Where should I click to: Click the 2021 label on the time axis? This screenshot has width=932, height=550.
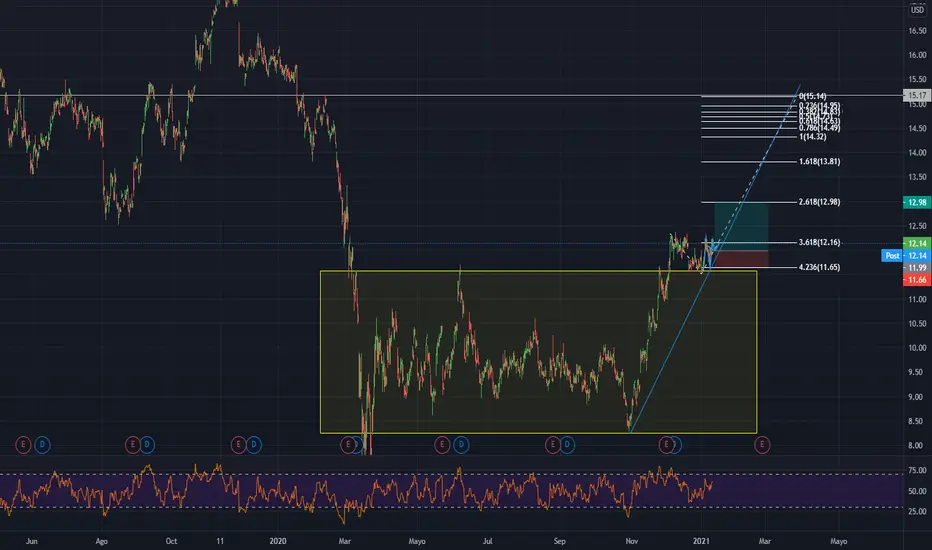pos(701,541)
